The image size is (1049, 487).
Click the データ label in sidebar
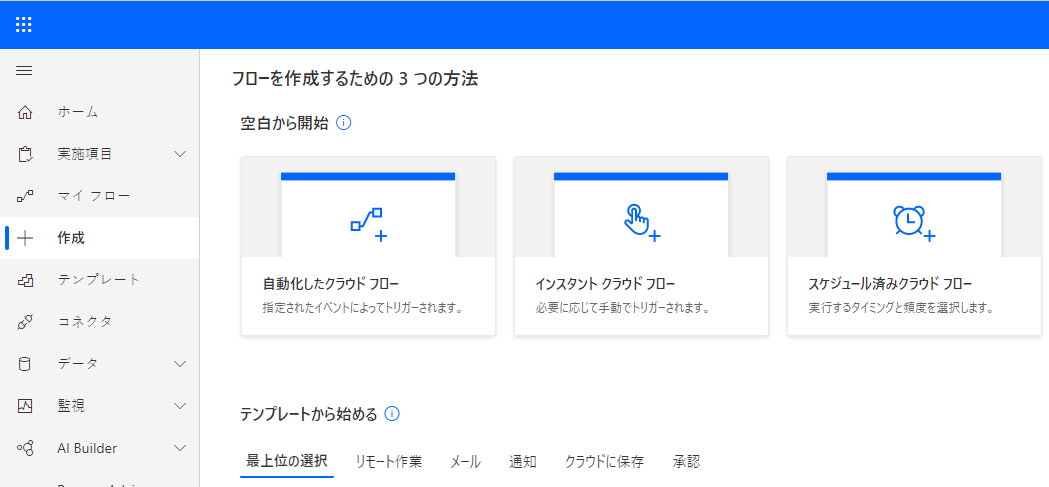tap(78, 364)
